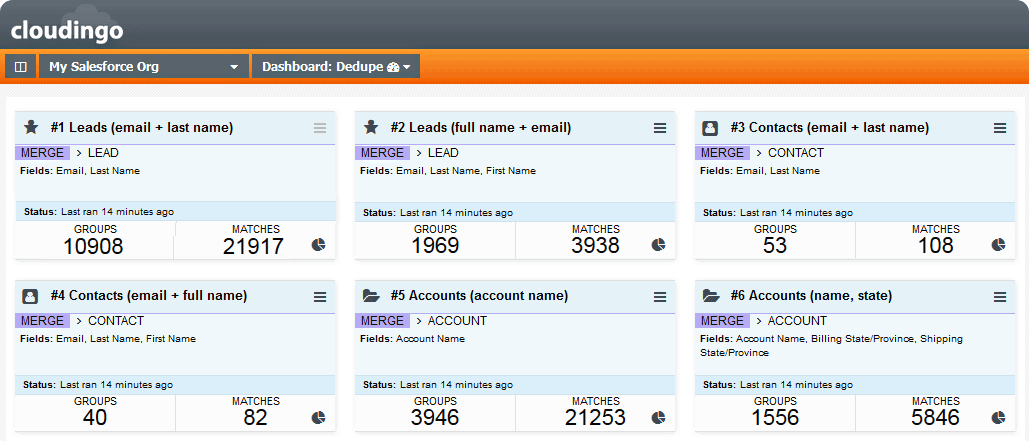The image size is (1029, 441).
Task: Expand the Dashboard: Dedupe dropdown
Action: pyautogui.click(x=336, y=67)
